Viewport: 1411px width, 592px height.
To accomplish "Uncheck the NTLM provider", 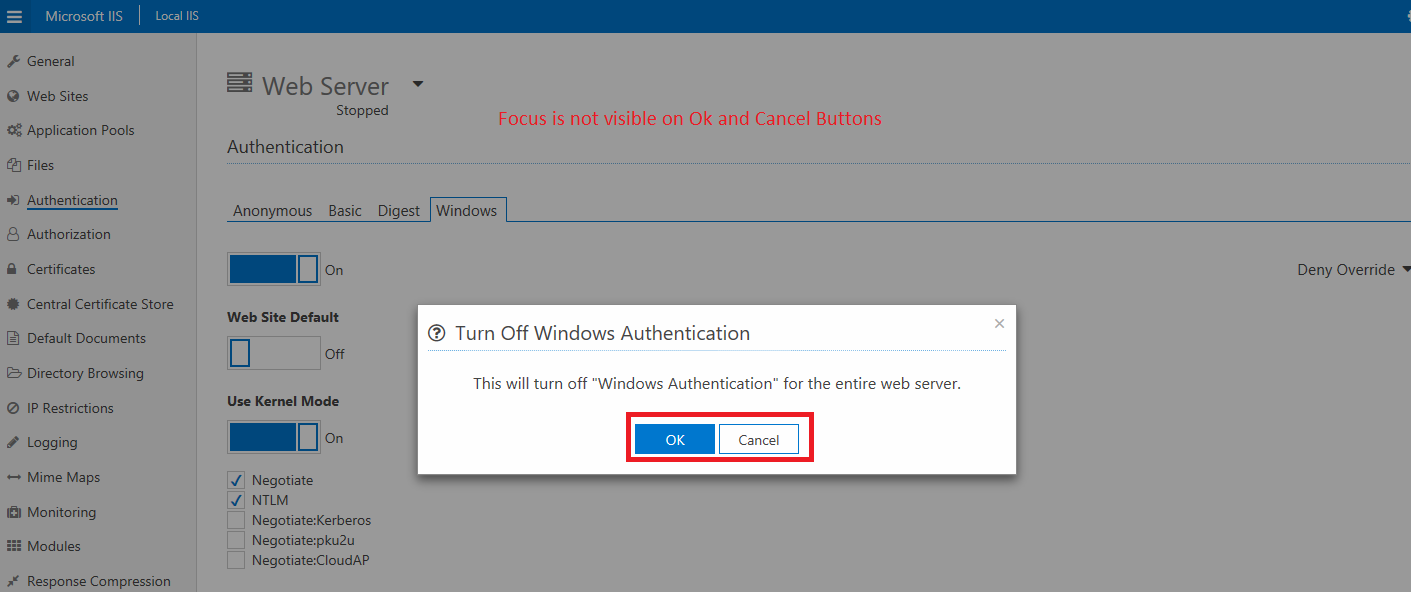I will (x=236, y=499).
